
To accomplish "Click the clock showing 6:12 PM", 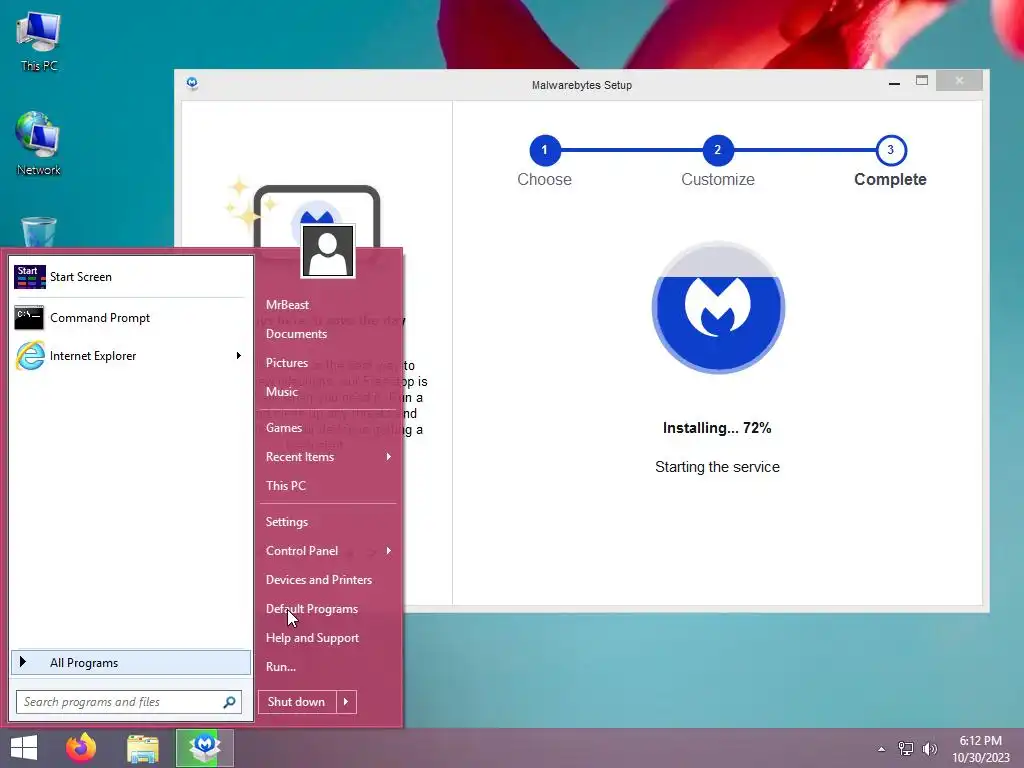I will 980,741.
